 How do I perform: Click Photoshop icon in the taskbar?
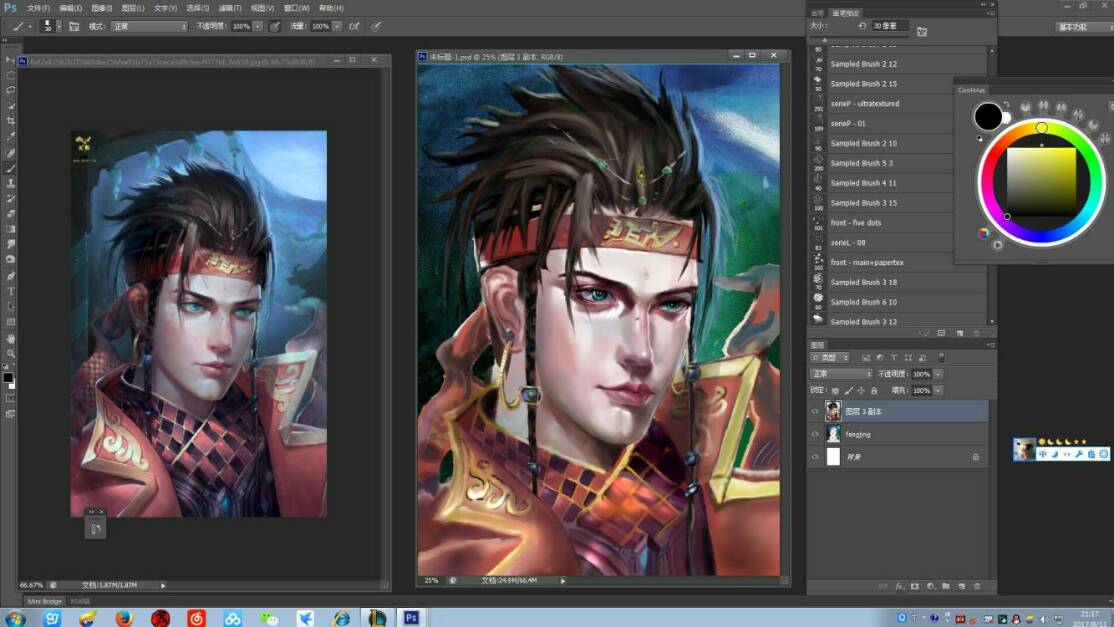coord(410,618)
